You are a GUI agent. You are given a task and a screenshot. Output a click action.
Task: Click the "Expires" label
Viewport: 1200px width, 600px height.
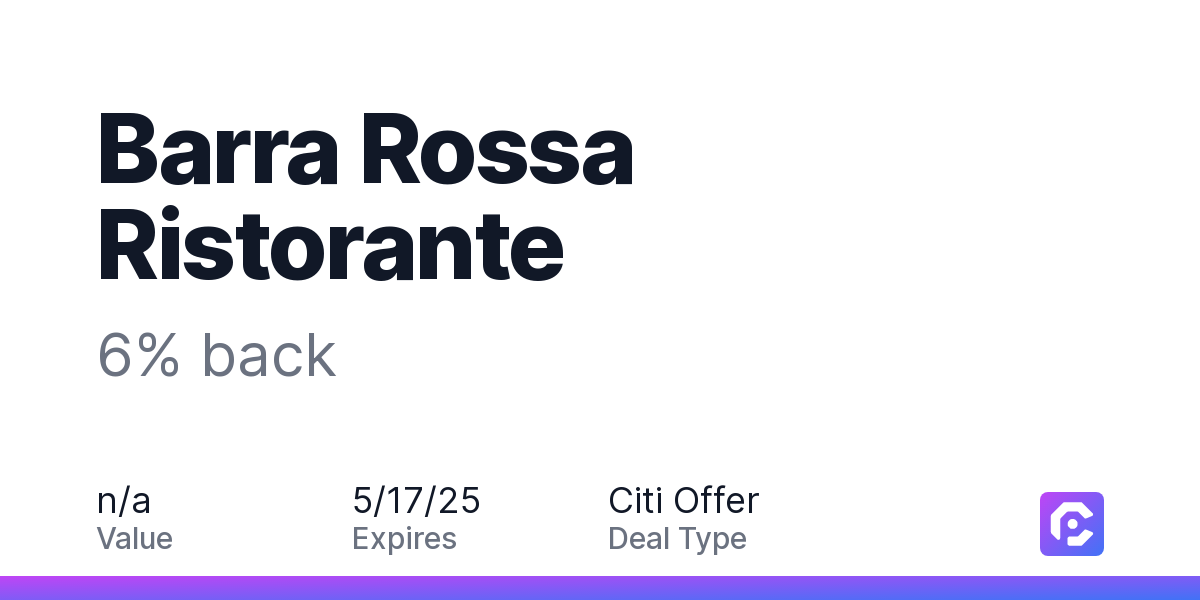point(404,539)
